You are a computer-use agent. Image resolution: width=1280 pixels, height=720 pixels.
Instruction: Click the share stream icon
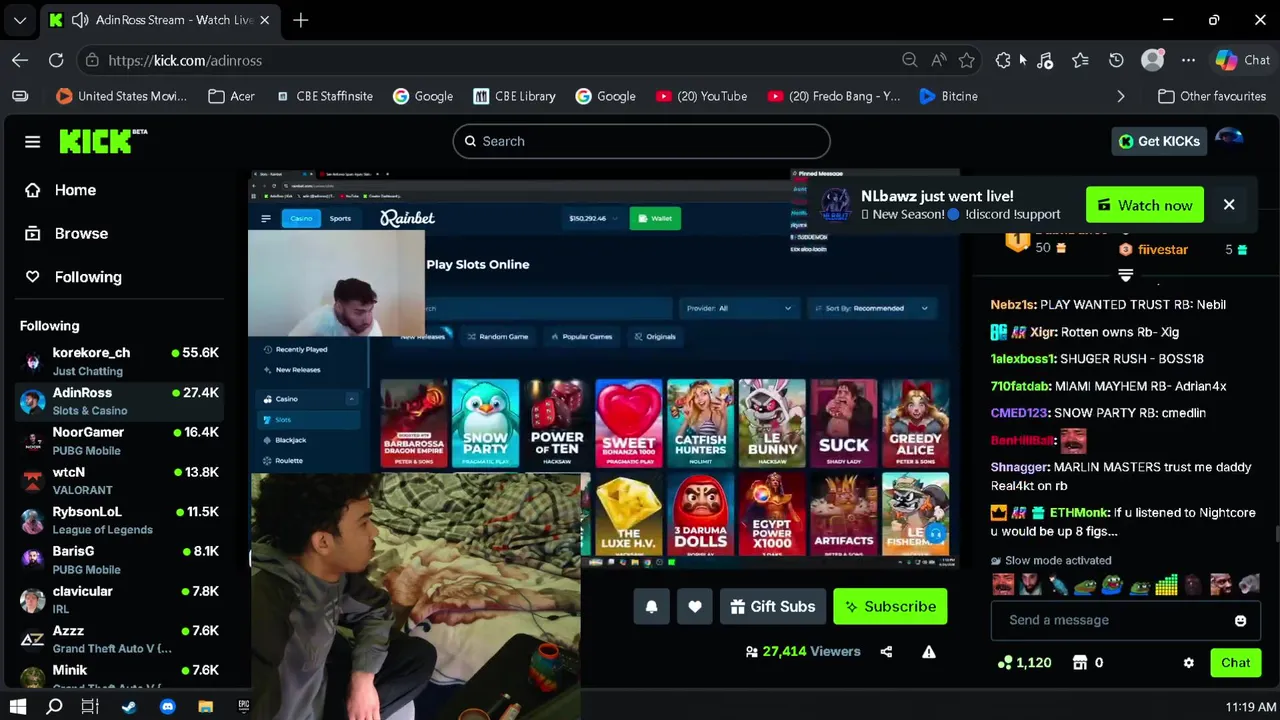point(886,652)
